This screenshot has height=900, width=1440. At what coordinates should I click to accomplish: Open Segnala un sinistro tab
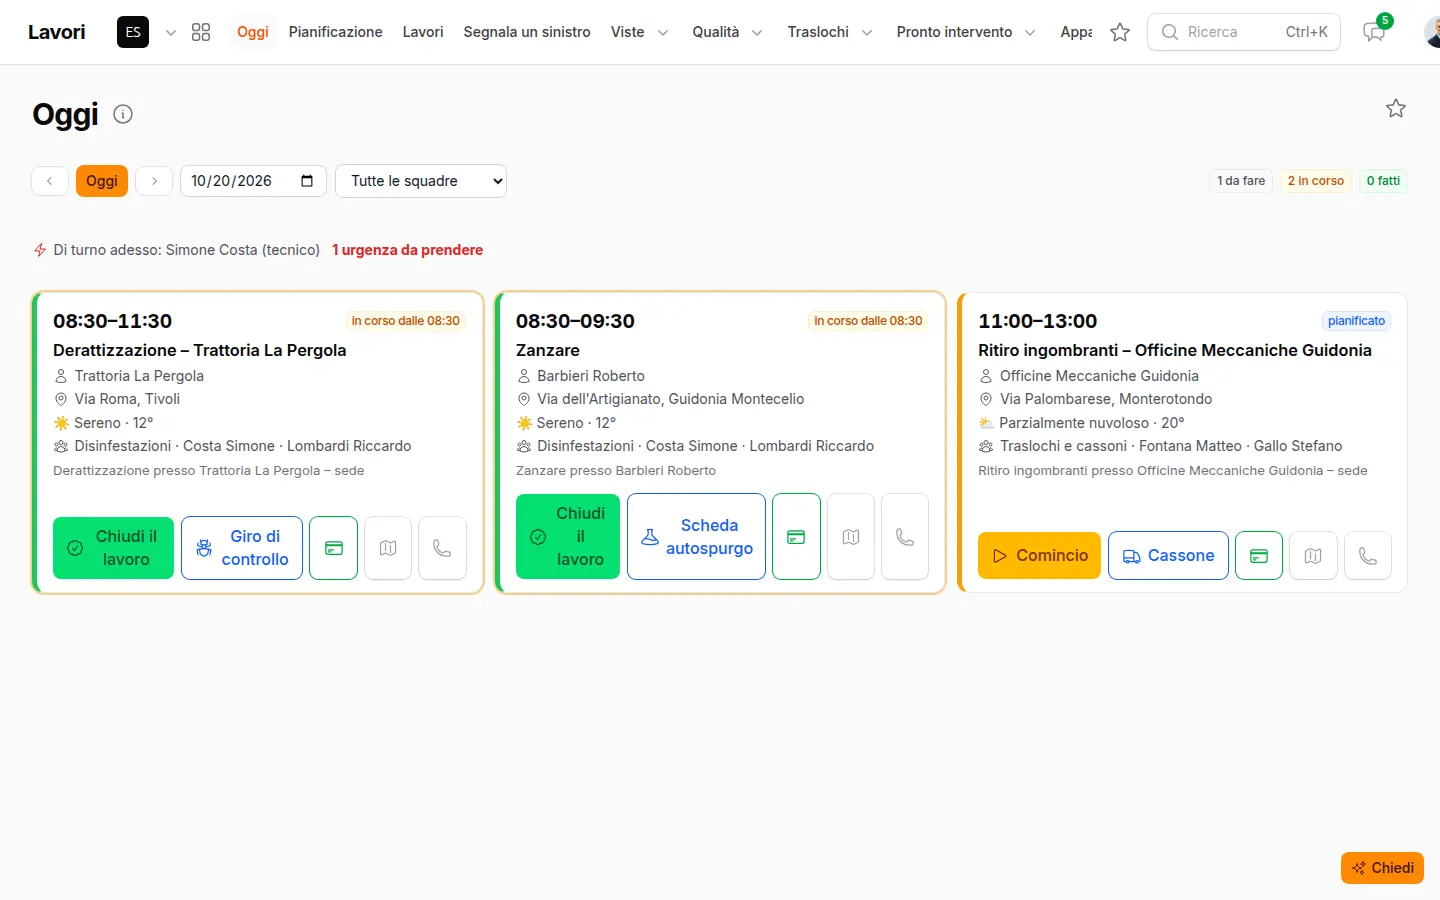point(527,32)
